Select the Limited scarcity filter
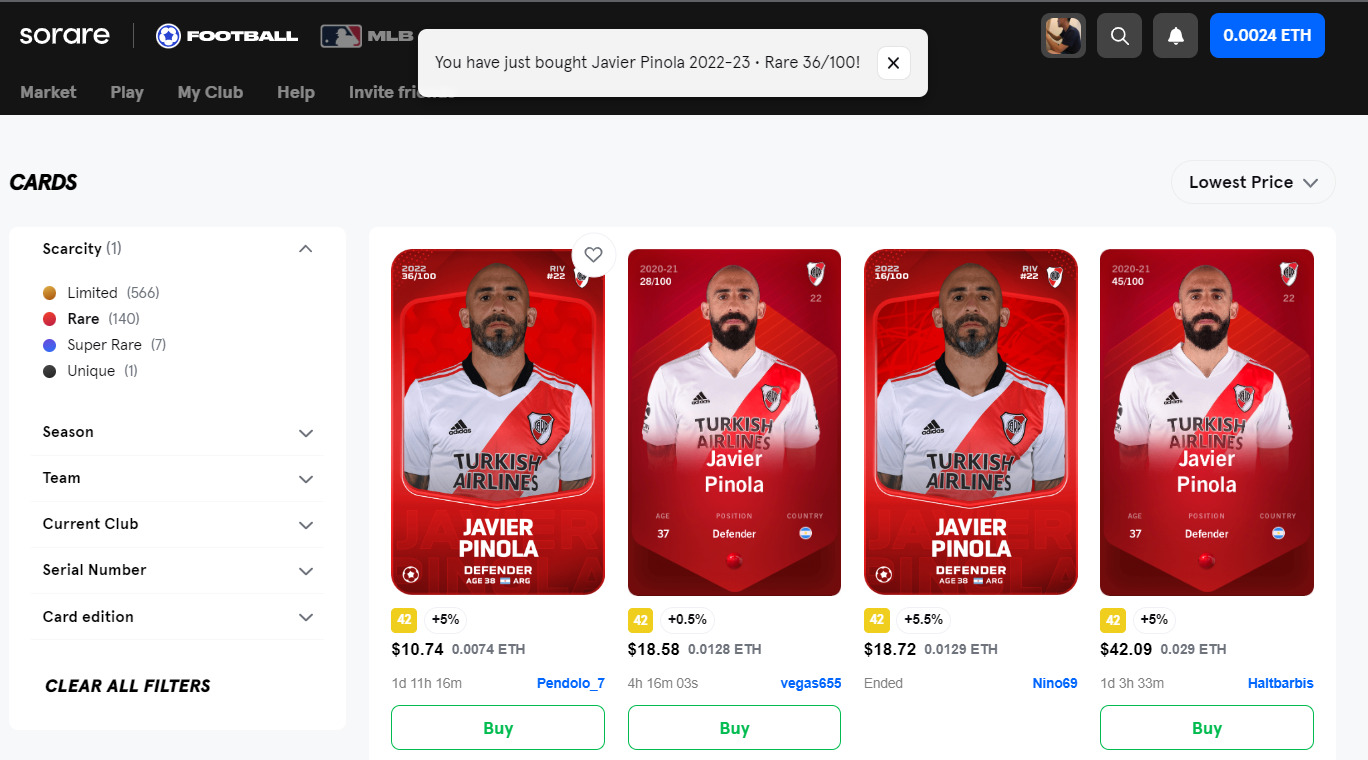Image resolution: width=1368 pixels, height=760 pixels. click(101, 293)
